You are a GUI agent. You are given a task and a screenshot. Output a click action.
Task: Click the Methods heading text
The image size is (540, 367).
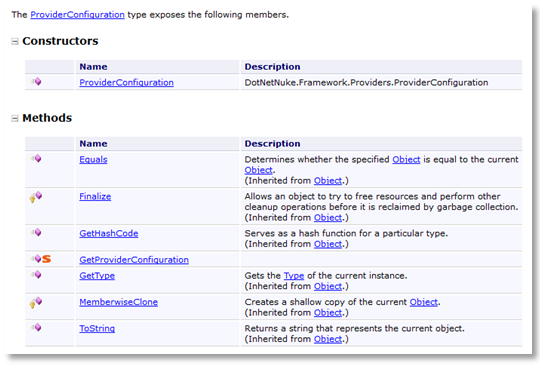click(47, 118)
